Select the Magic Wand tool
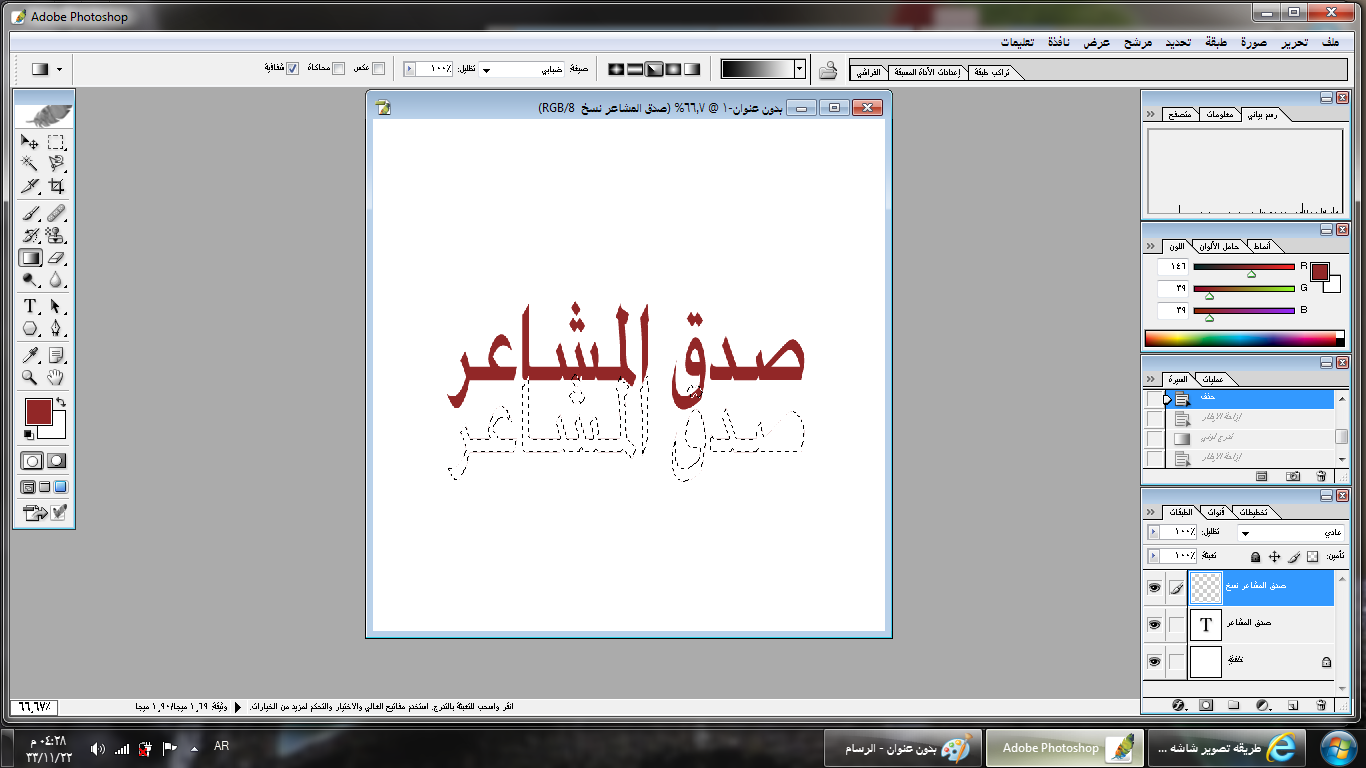The image size is (1366, 768). pos(30,164)
